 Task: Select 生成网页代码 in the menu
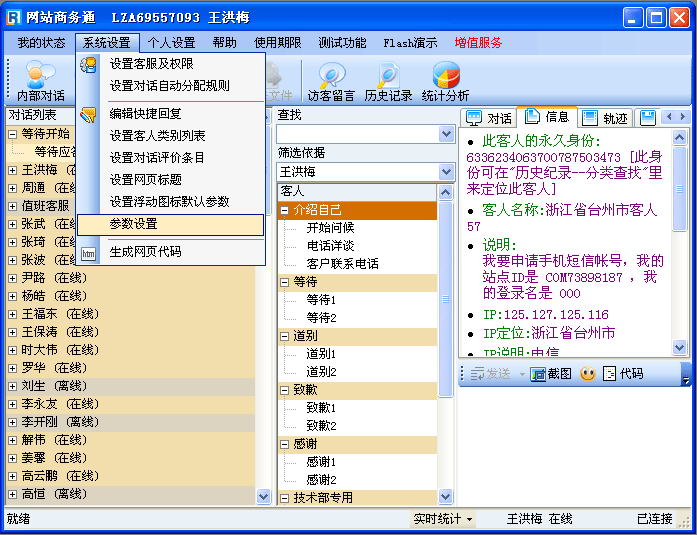(146, 252)
